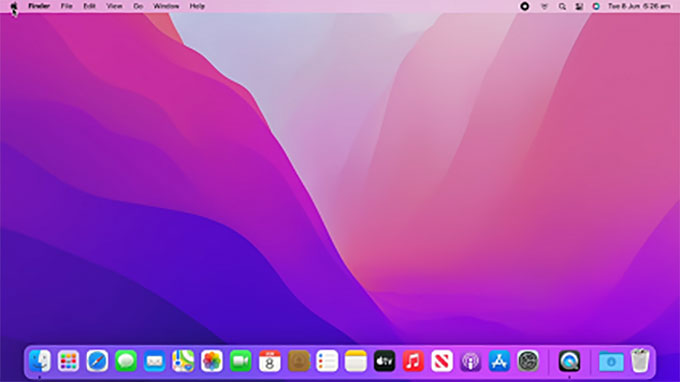
Task: Open News from the Dock
Action: pos(442,361)
